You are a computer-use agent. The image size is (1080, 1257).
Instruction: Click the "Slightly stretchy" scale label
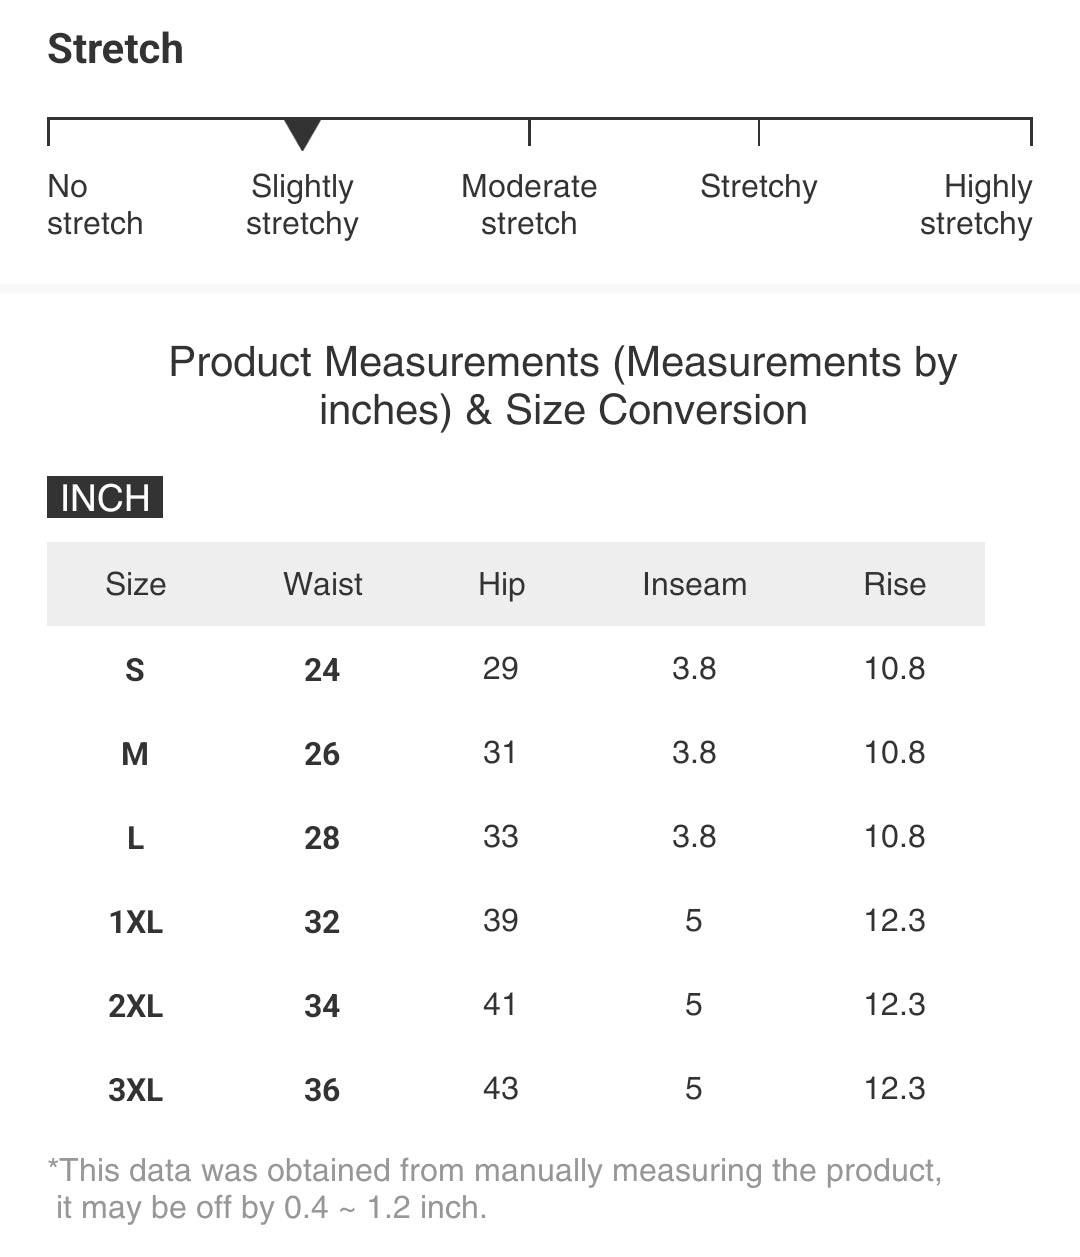[x=302, y=205]
